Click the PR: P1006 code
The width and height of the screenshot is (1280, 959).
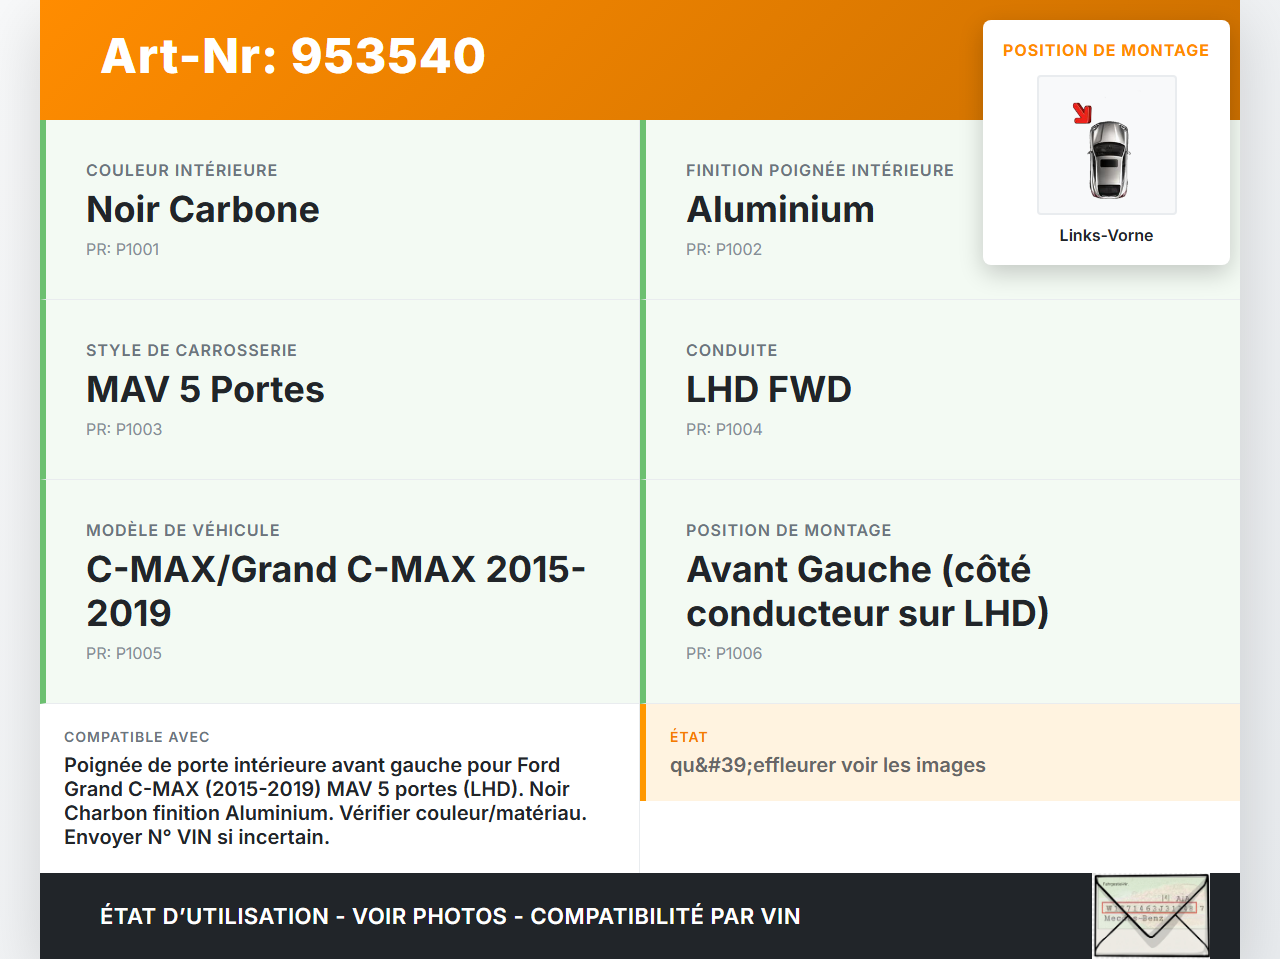[724, 653]
